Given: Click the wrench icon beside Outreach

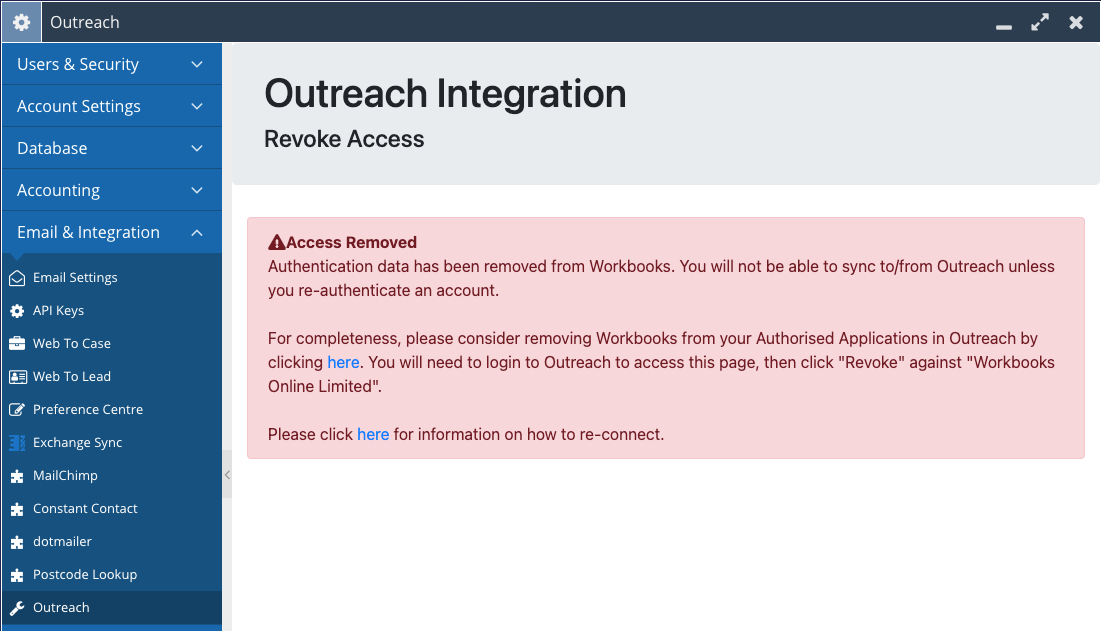Looking at the screenshot, I should [17, 608].
